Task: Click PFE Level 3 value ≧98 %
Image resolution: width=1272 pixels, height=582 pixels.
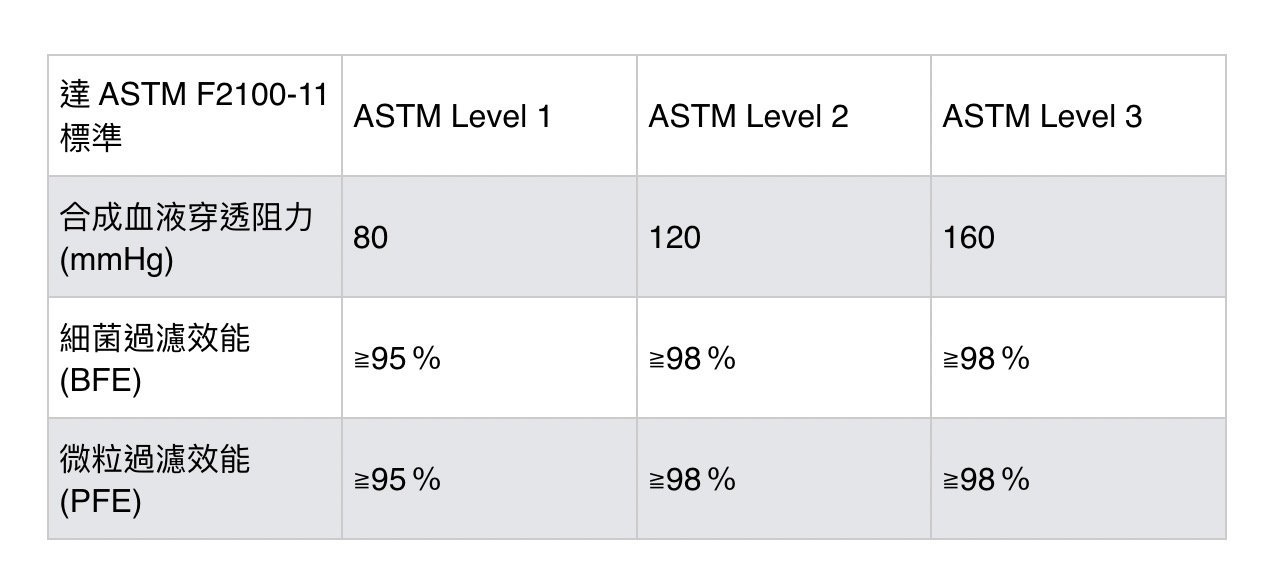Action: [x=986, y=480]
